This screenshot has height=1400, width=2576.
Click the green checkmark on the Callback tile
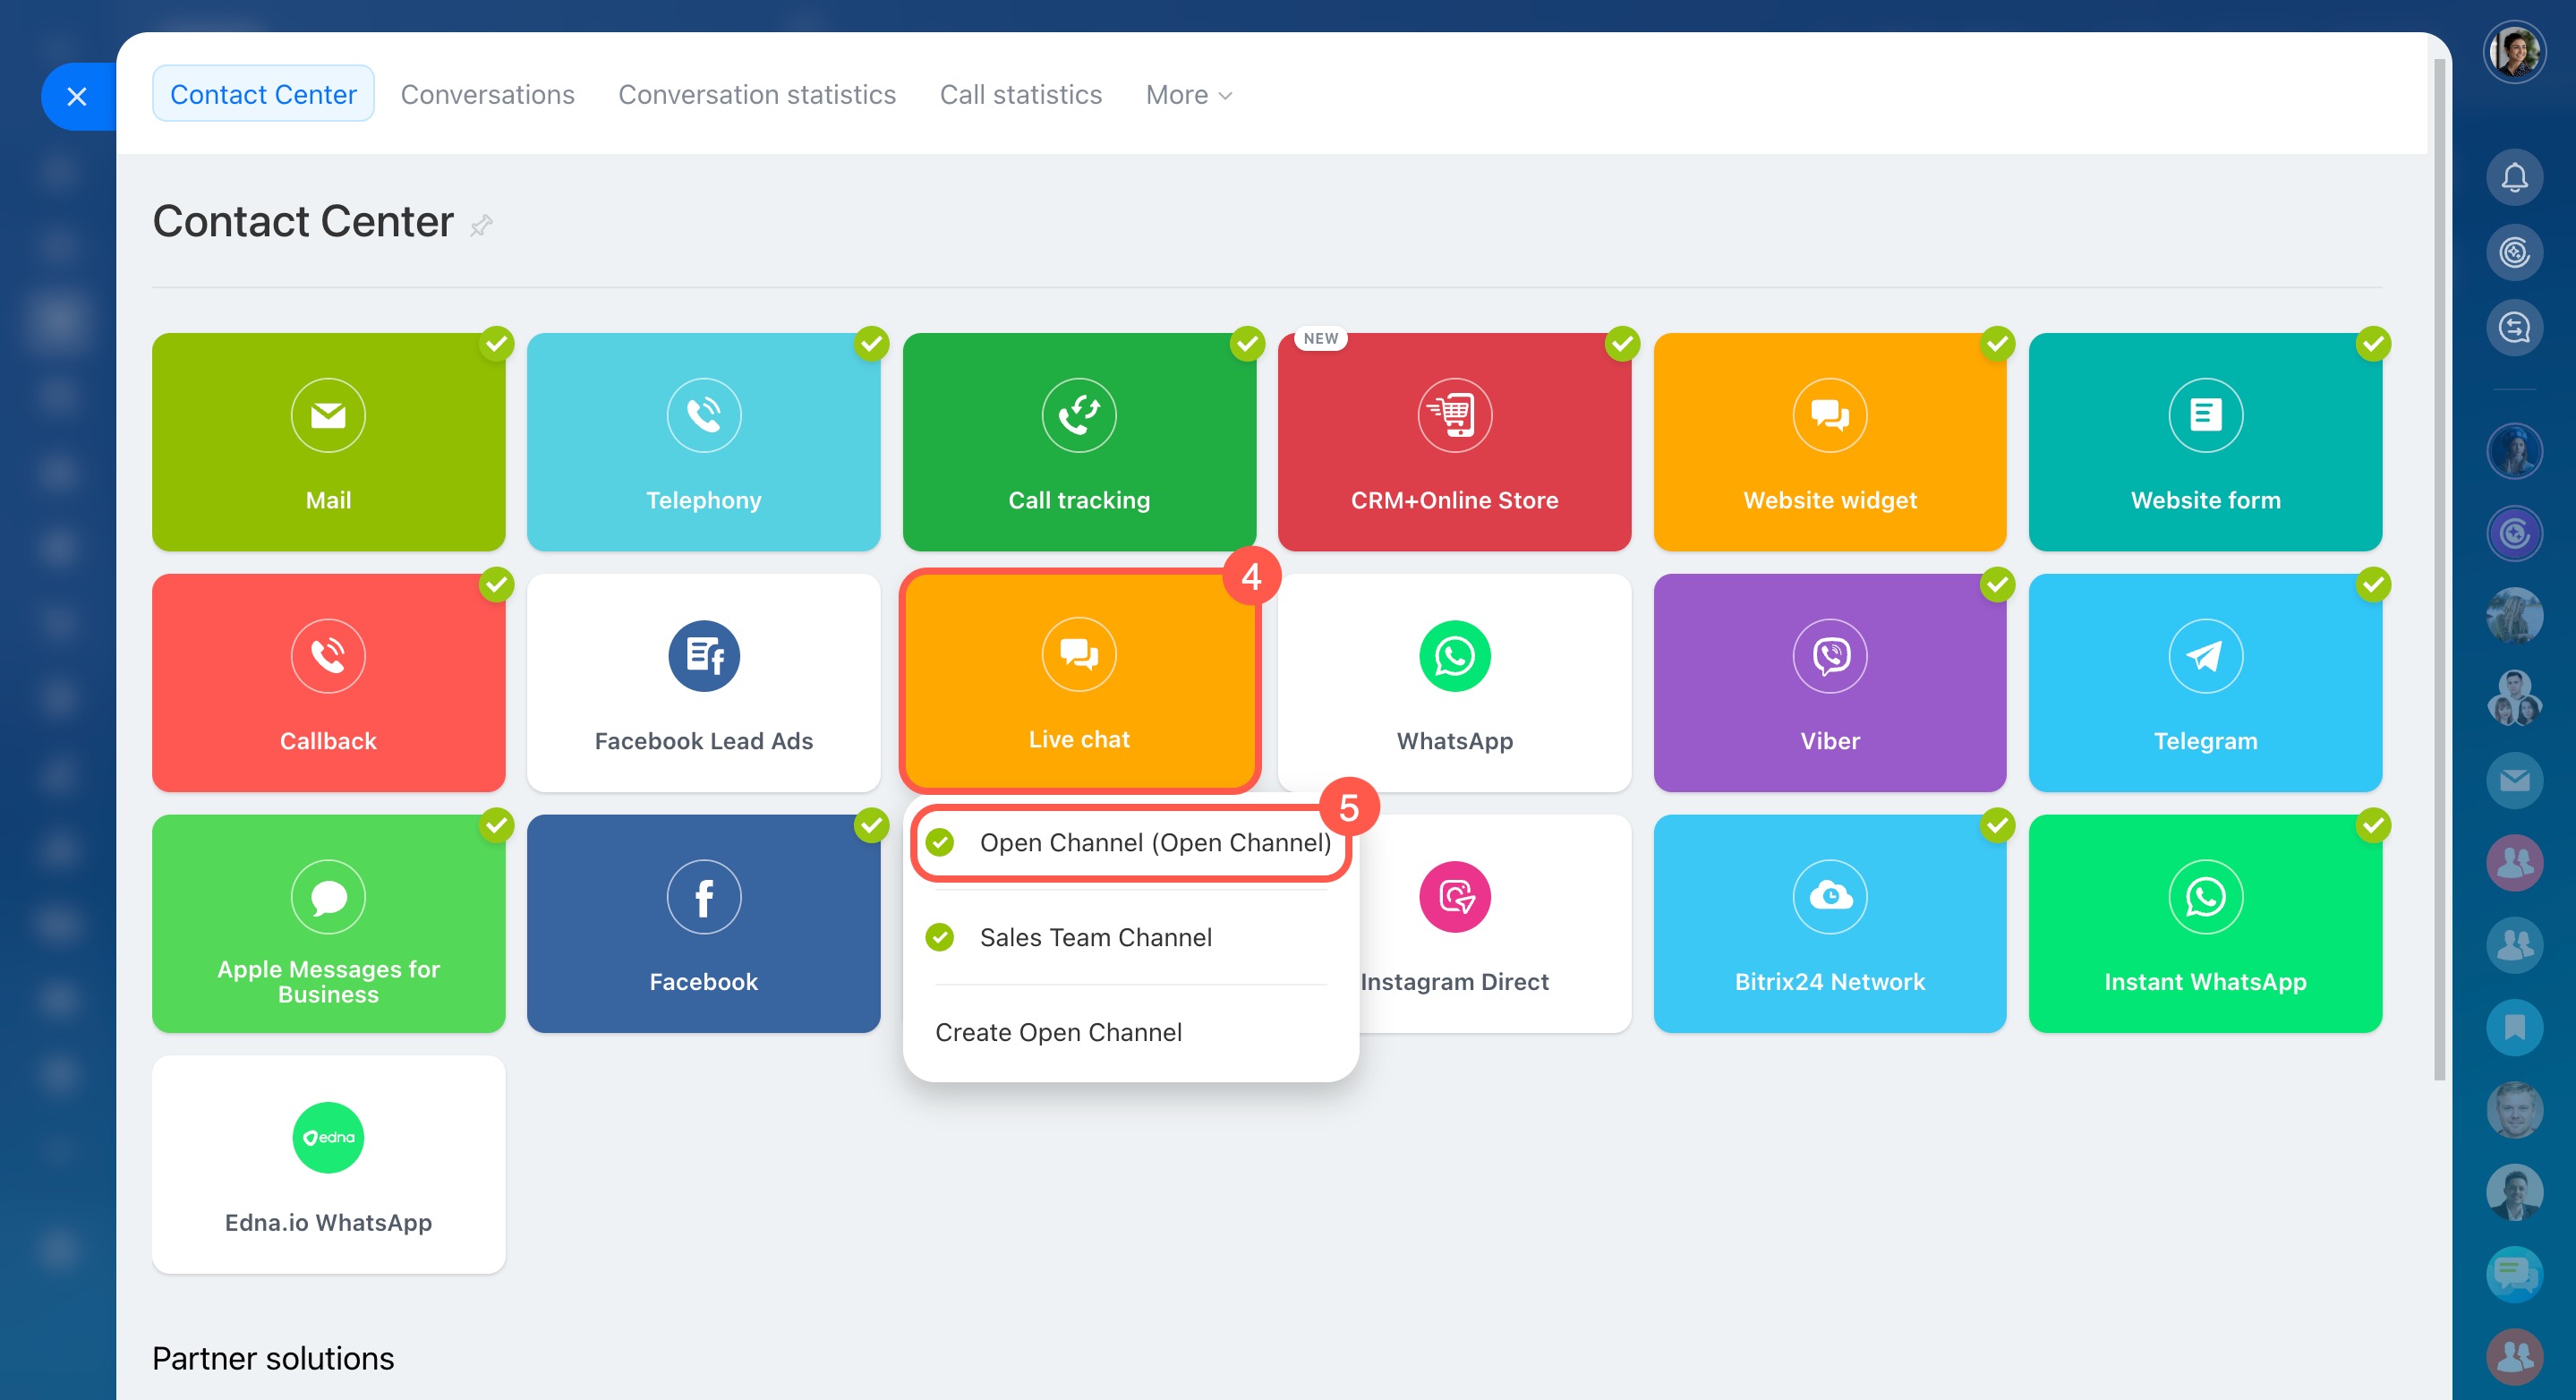(496, 584)
